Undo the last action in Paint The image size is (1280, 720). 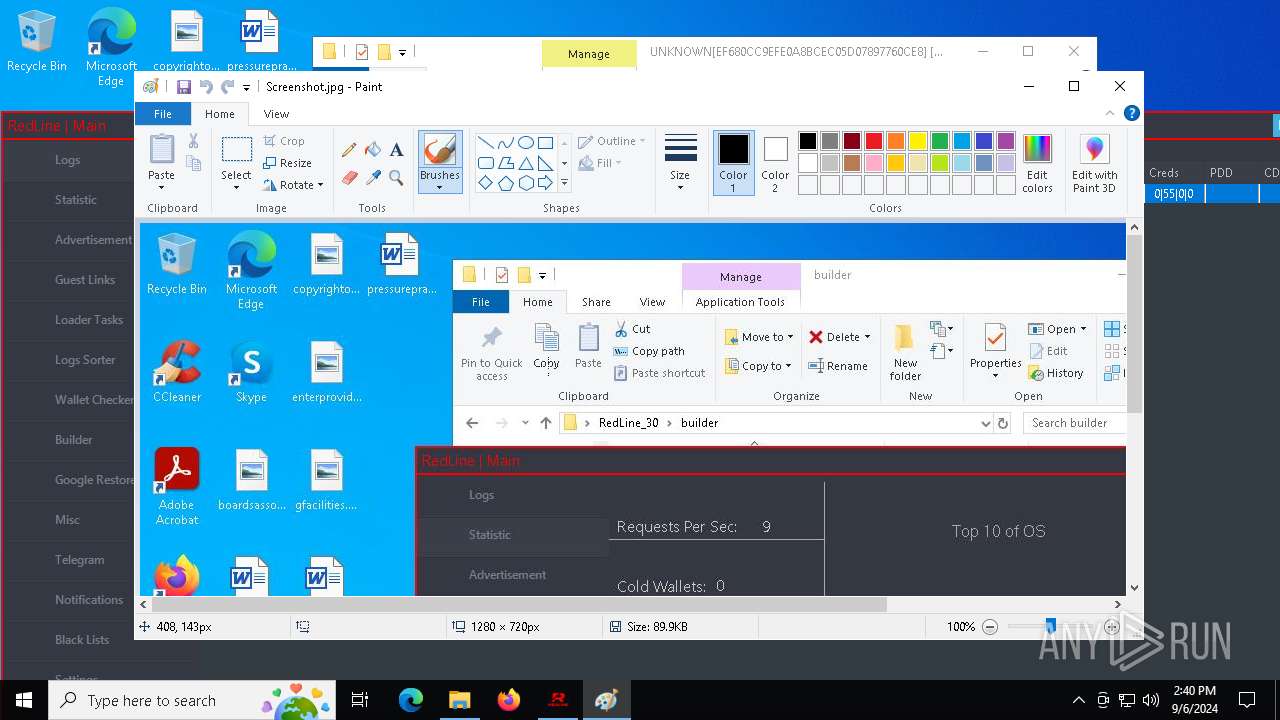click(x=206, y=87)
